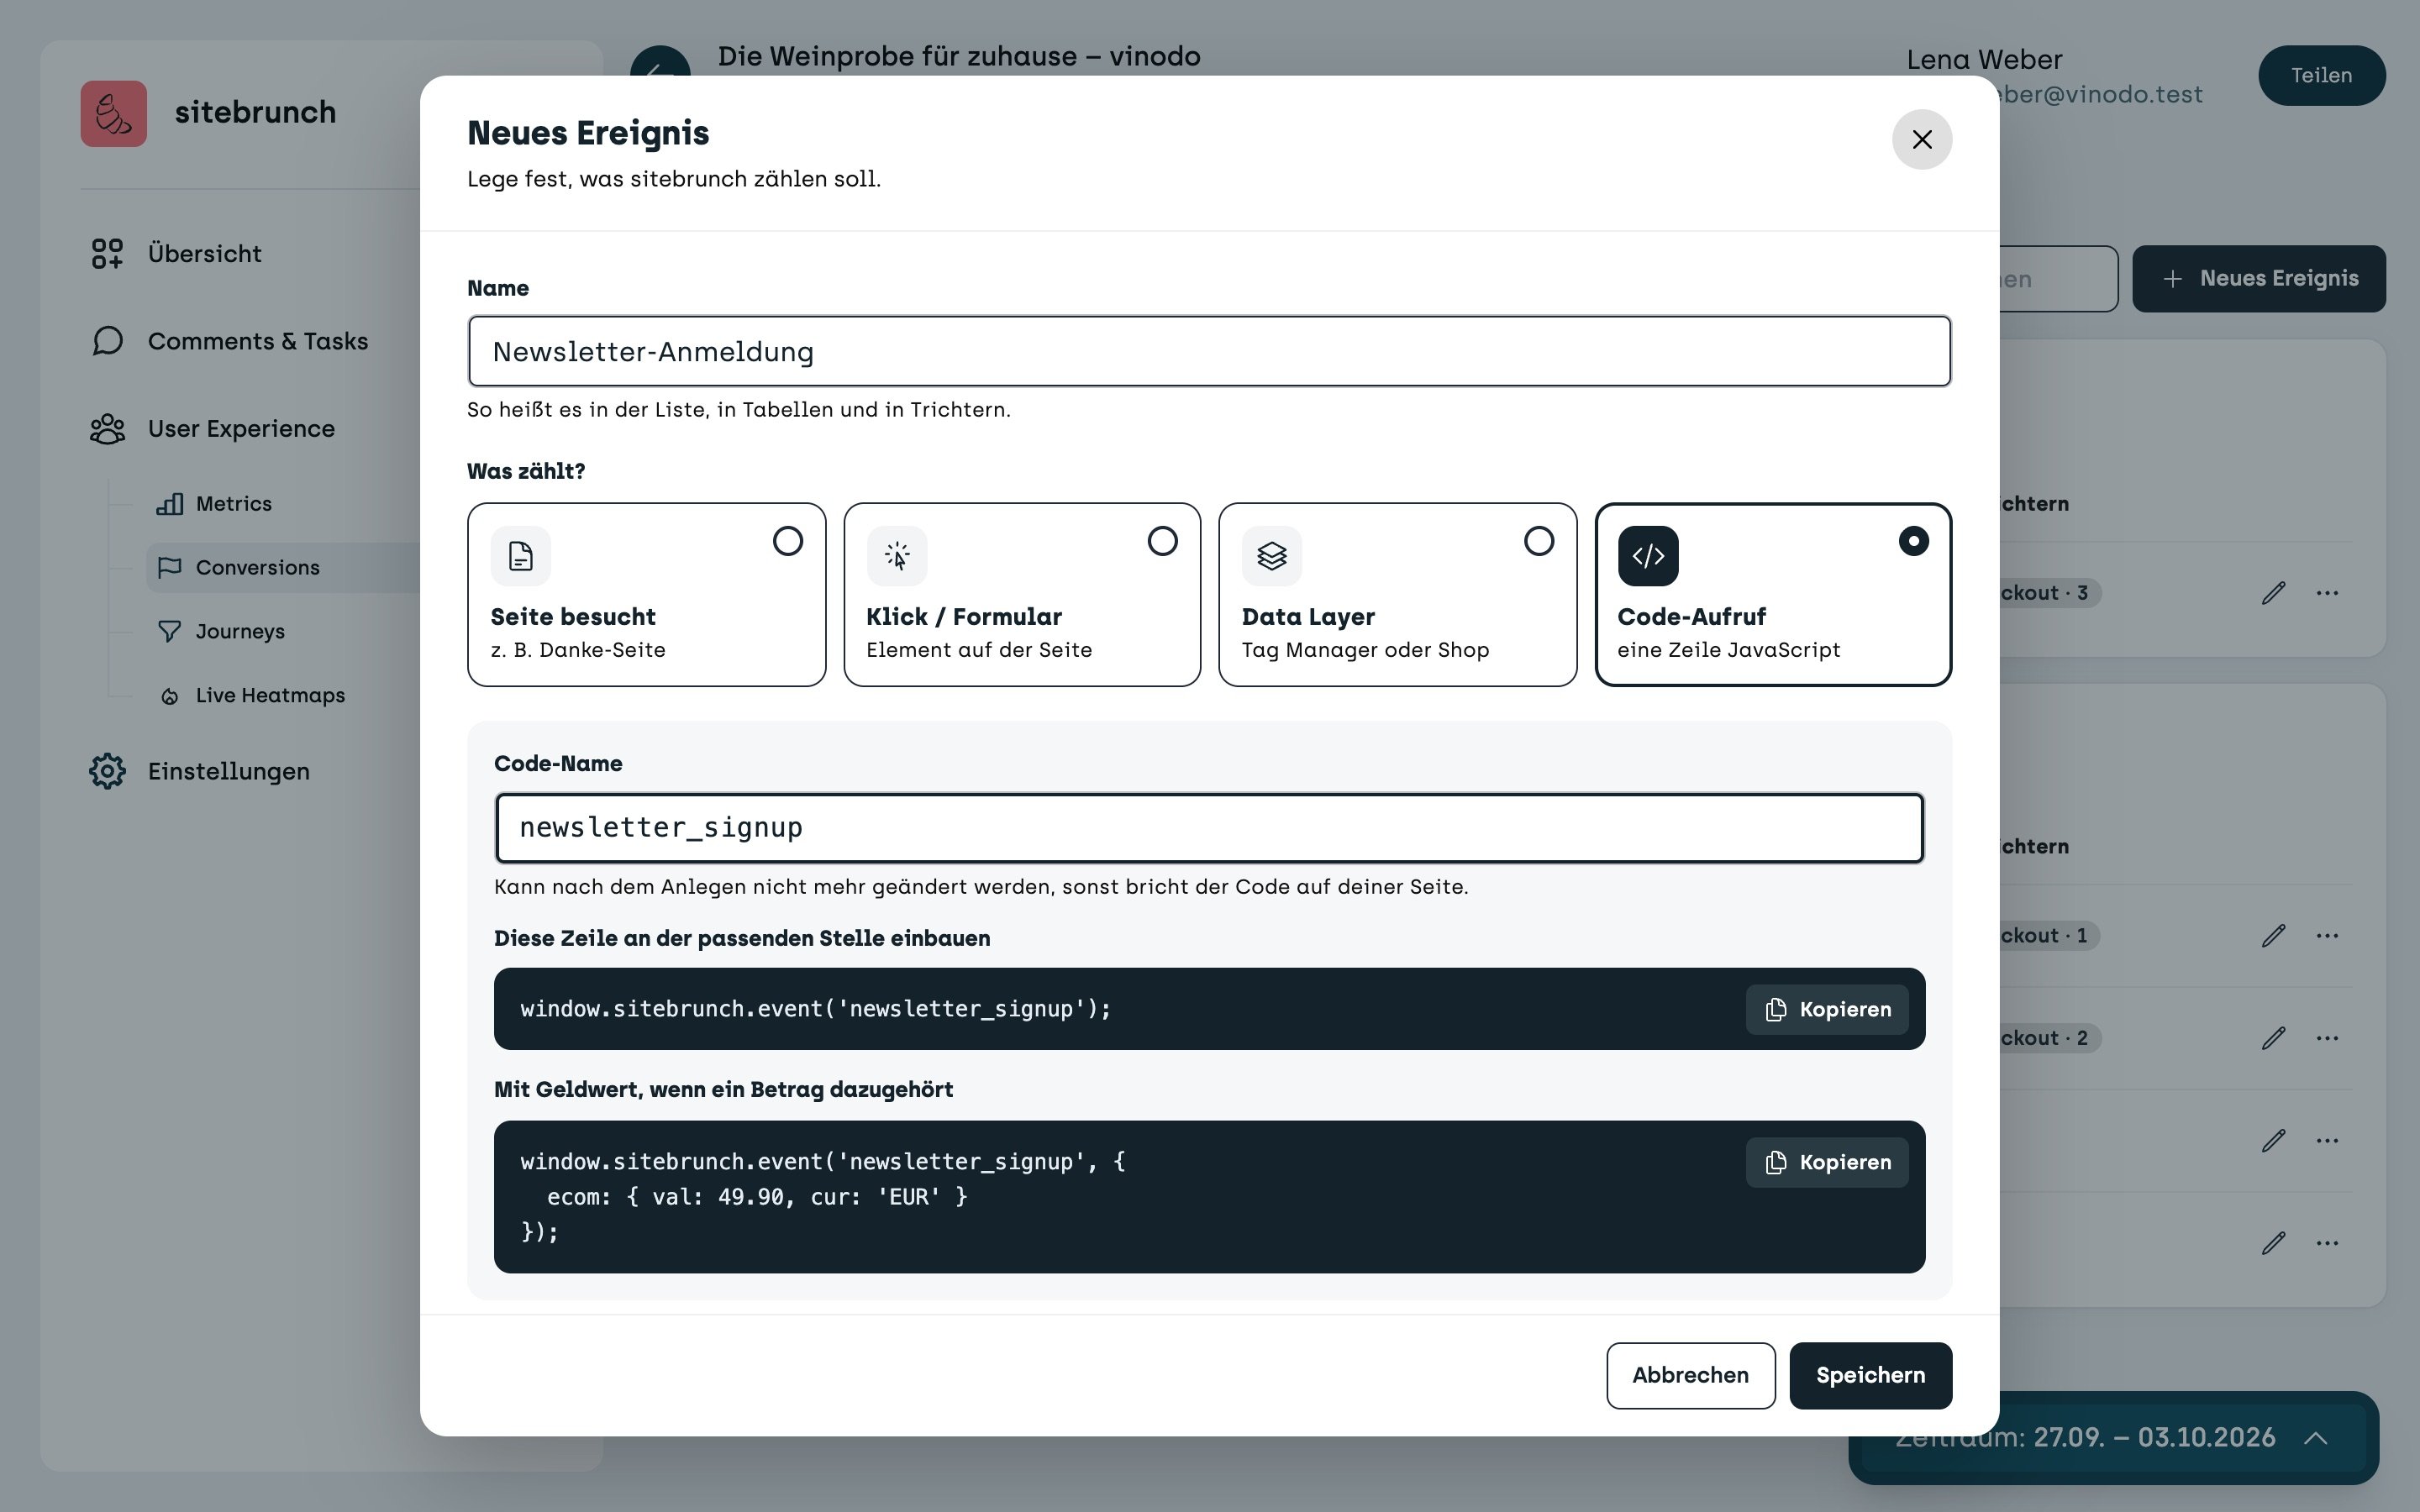Click the Comments speech bubble icon

pos(107,341)
